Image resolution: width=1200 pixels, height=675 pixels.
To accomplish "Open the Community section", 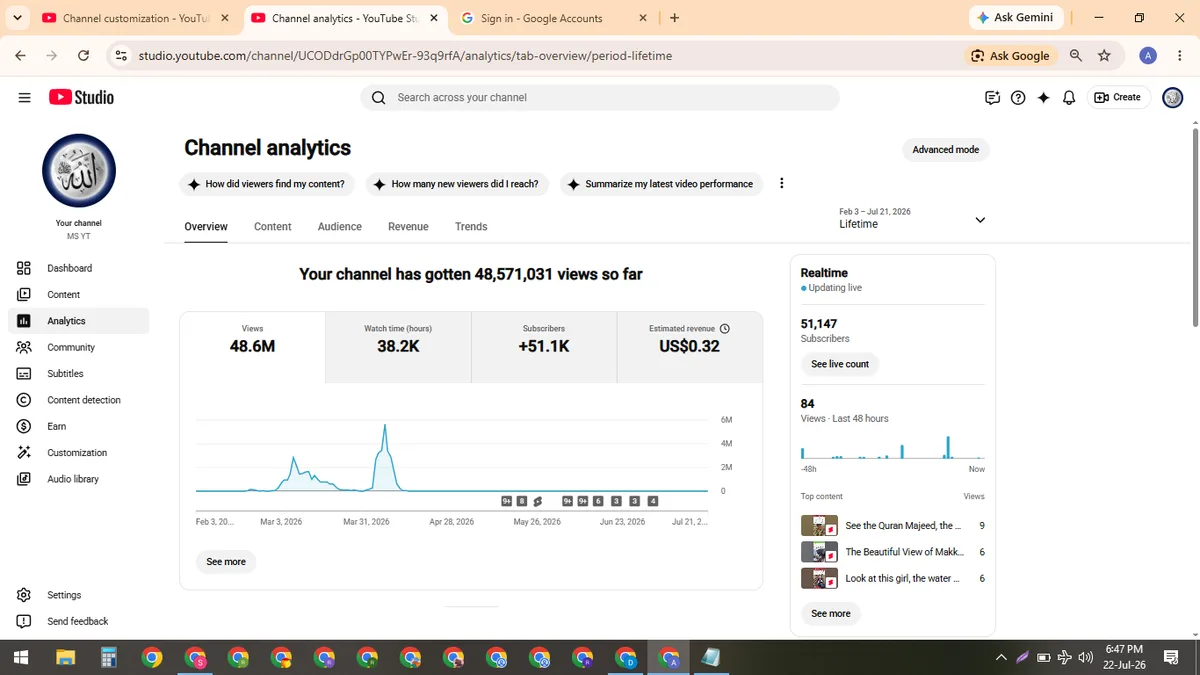I will (79, 347).
